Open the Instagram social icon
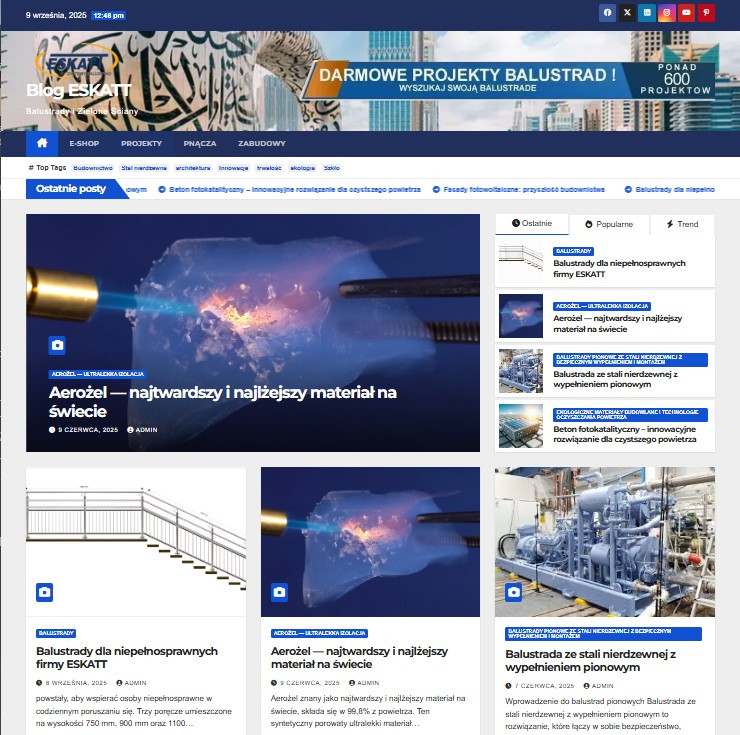 666,13
